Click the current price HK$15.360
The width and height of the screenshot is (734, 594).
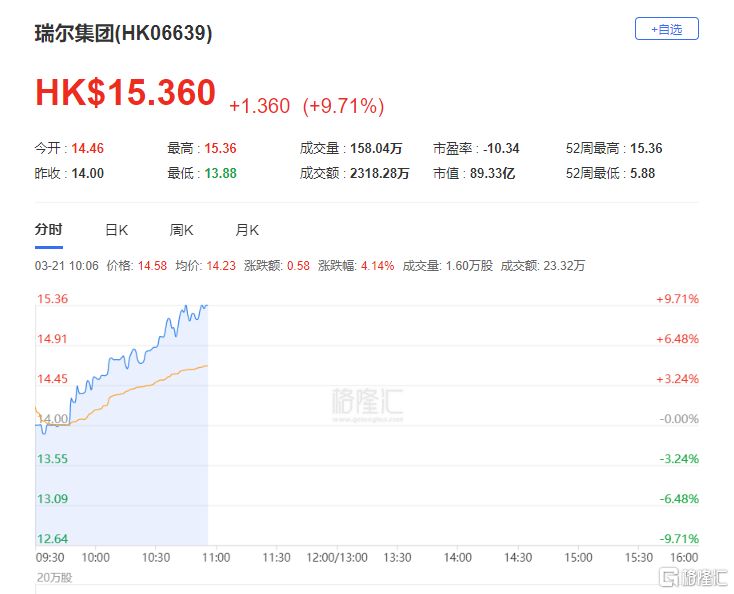[125, 92]
